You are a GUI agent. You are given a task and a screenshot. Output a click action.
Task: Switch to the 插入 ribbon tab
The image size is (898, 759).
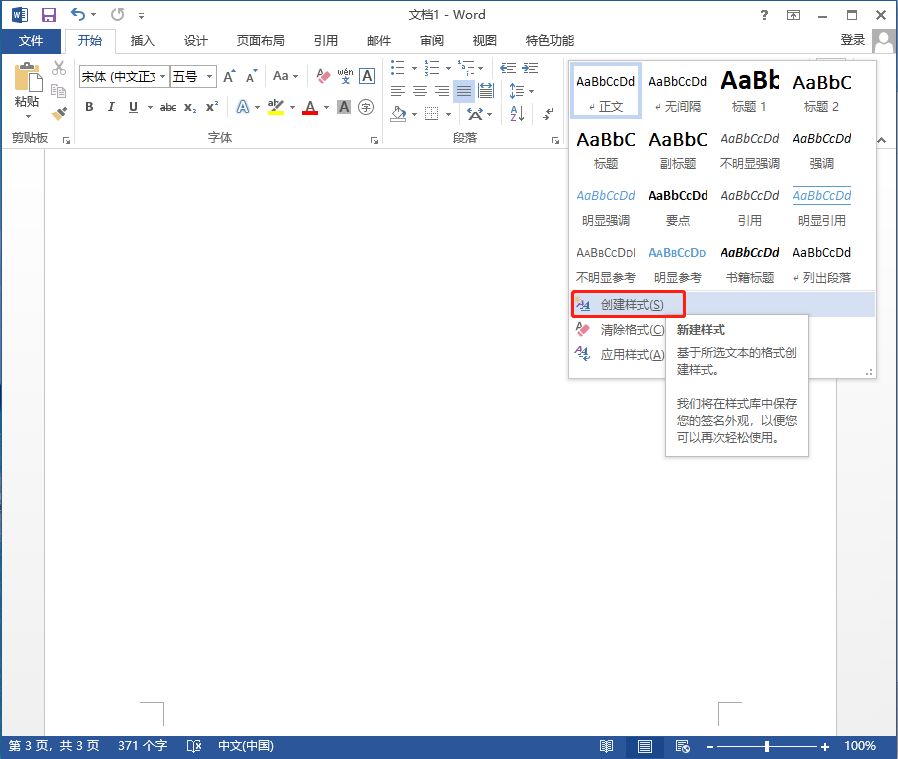click(x=143, y=41)
